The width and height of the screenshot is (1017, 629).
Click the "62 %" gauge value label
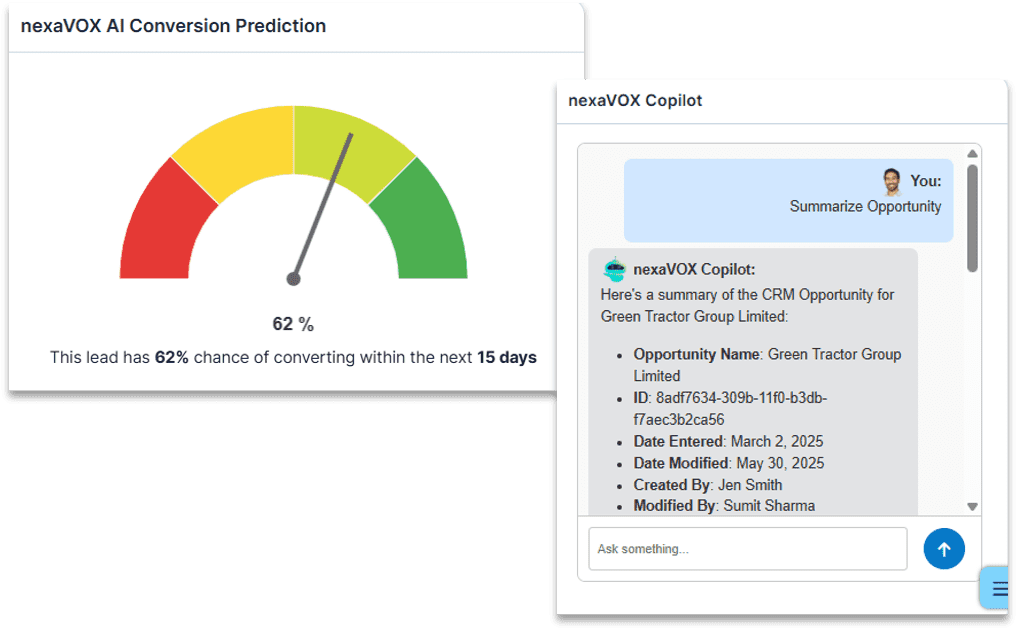(293, 324)
